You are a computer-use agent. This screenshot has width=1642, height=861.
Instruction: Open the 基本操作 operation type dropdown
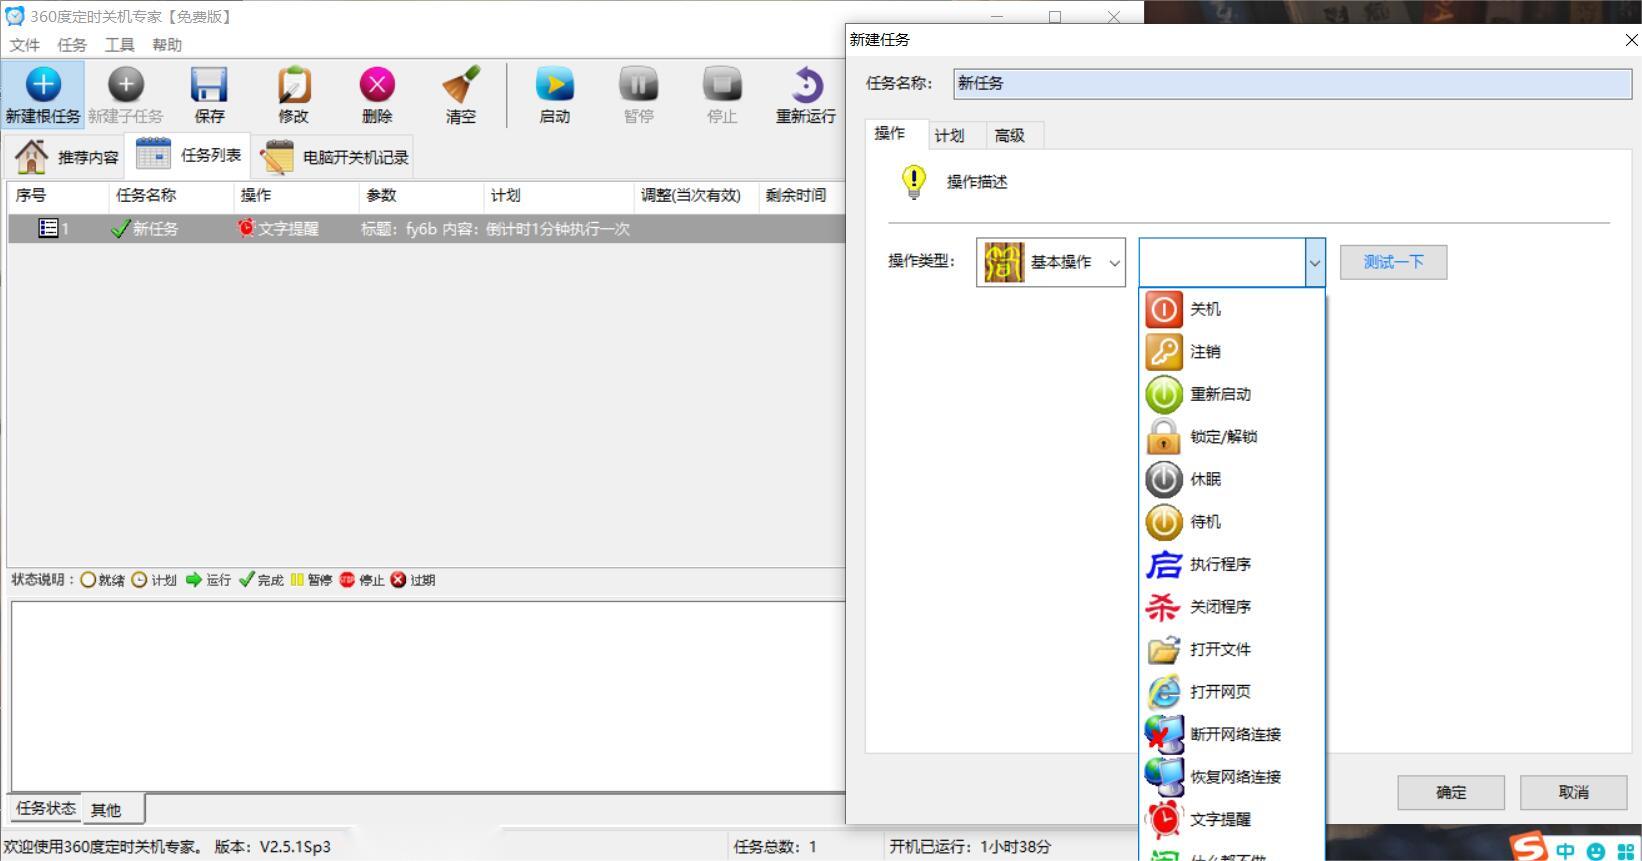[x=1051, y=262]
